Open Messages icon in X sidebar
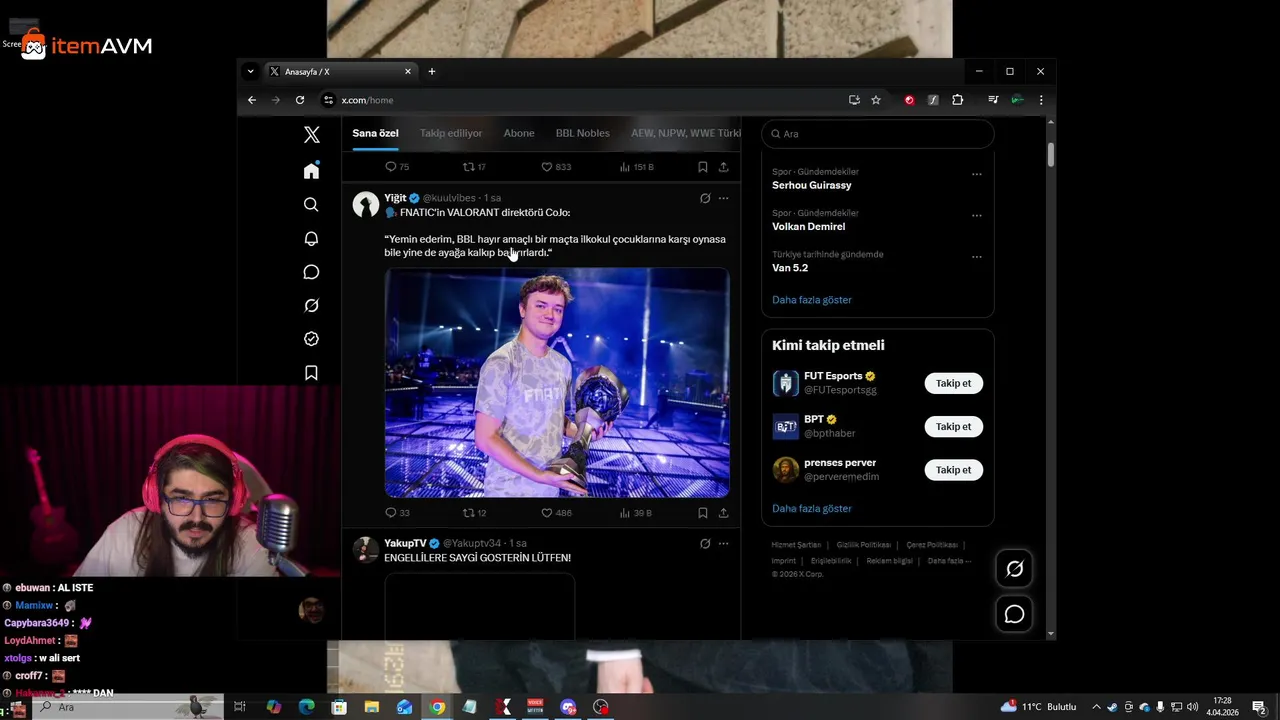Screen dimensions: 1280x720 tap(311, 272)
